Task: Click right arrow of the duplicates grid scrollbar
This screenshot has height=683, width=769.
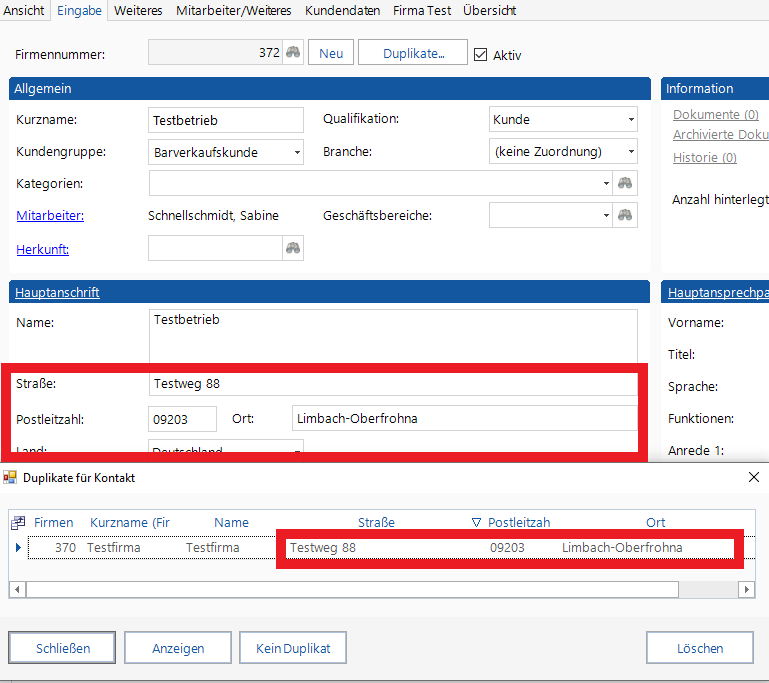Action: [747, 590]
